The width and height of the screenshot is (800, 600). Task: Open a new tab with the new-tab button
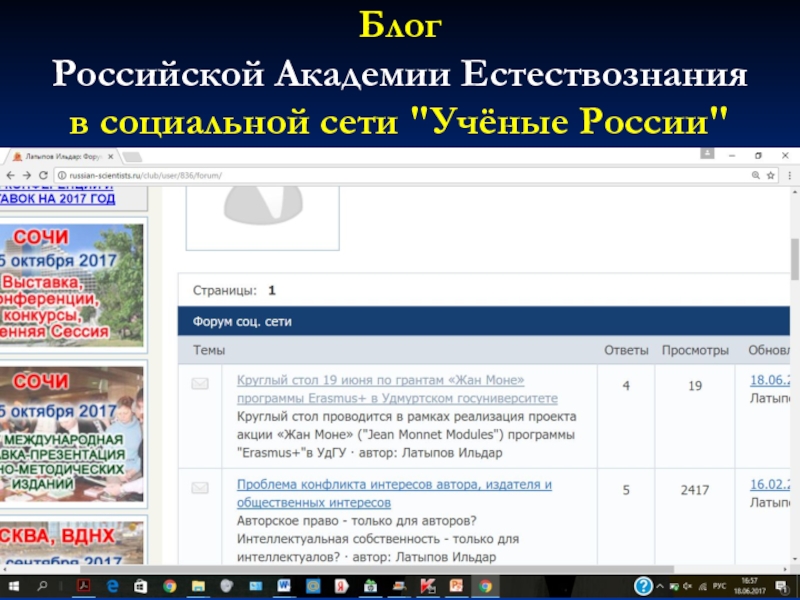132,157
